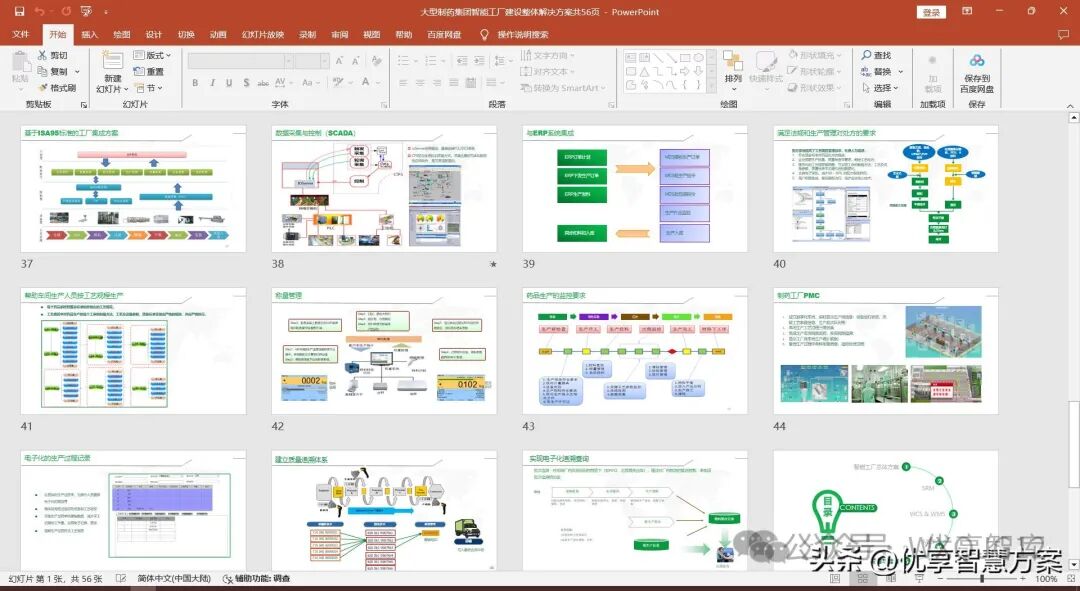Switch to the 切换 (Transitions) tab
1080x591 pixels.
(x=186, y=34)
